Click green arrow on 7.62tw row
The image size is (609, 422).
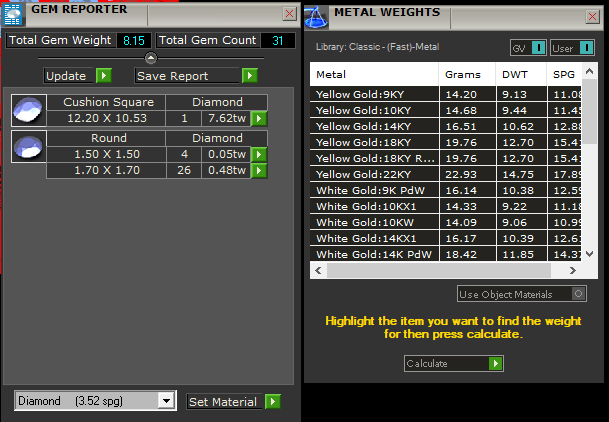[259, 118]
